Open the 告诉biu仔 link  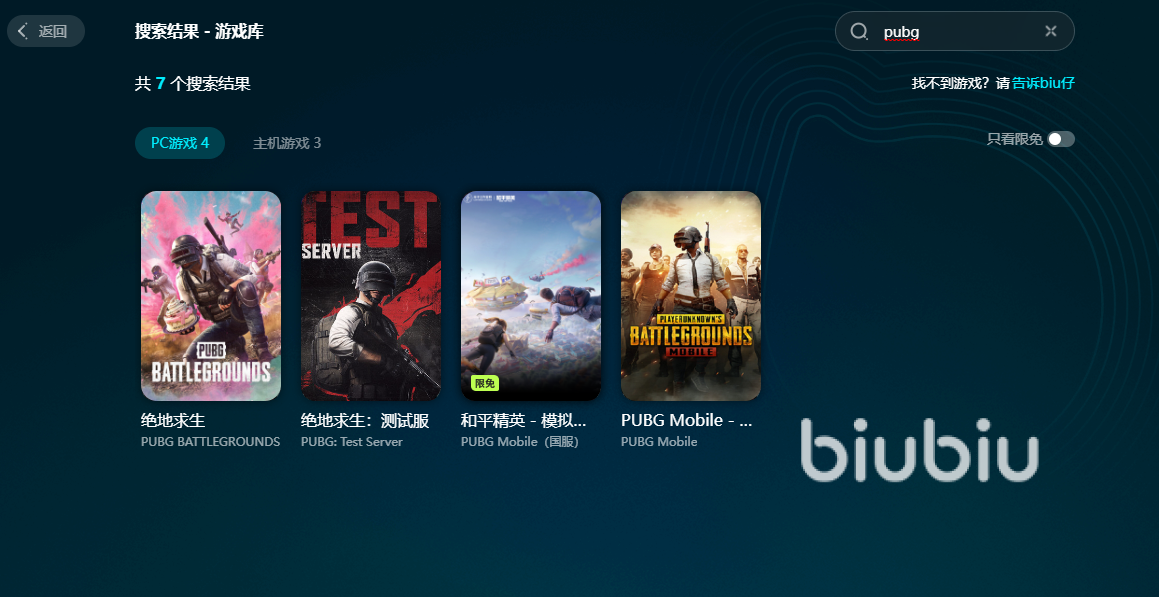(1043, 83)
